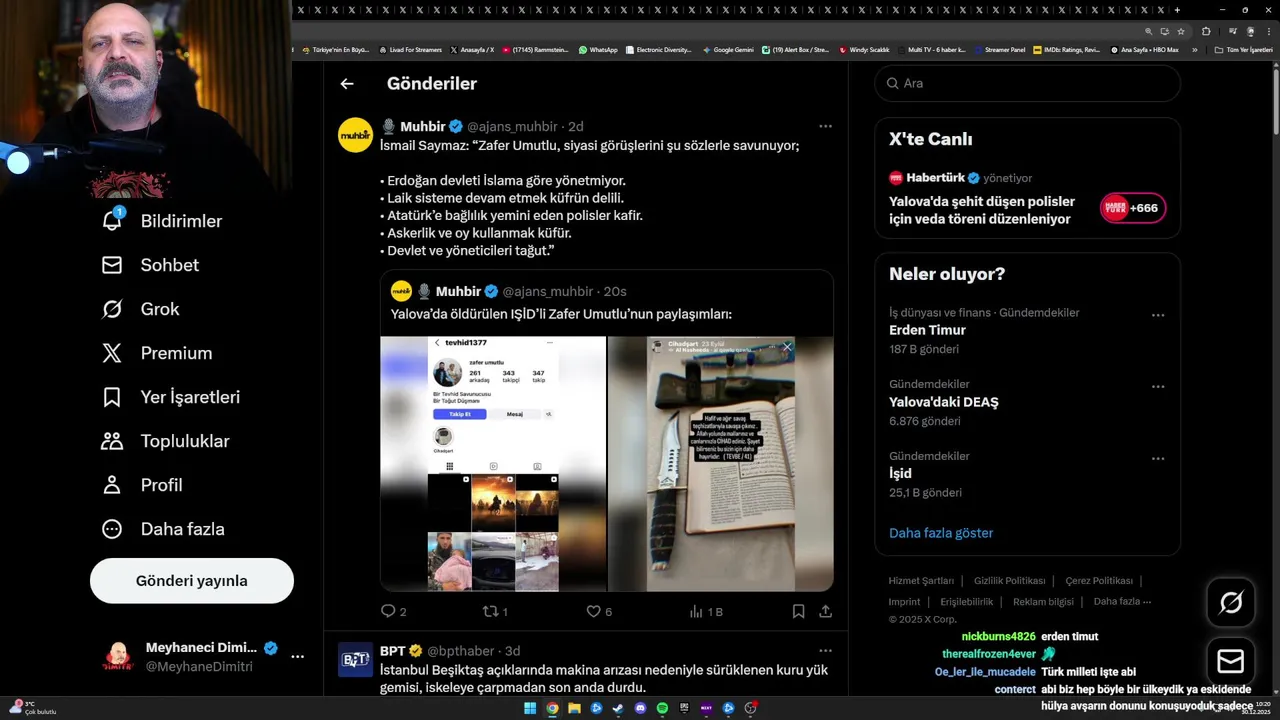
Task: Open more options on Muhbir post
Action: click(x=825, y=126)
